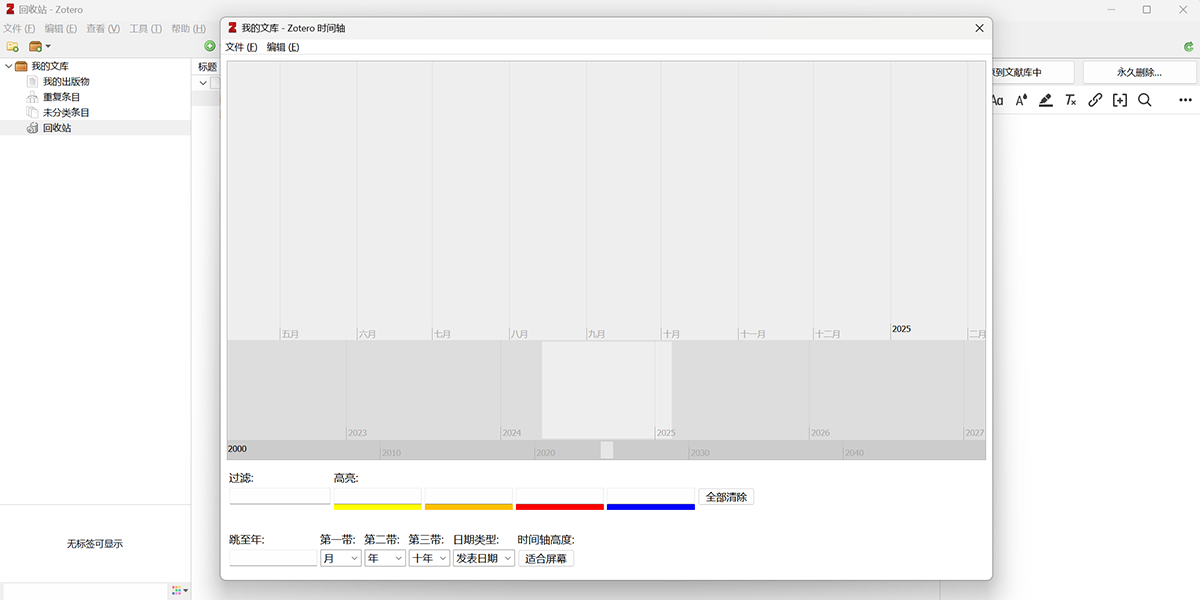1200x600 pixels.
Task: Click the insert link chain icon
Action: coord(1095,100)
